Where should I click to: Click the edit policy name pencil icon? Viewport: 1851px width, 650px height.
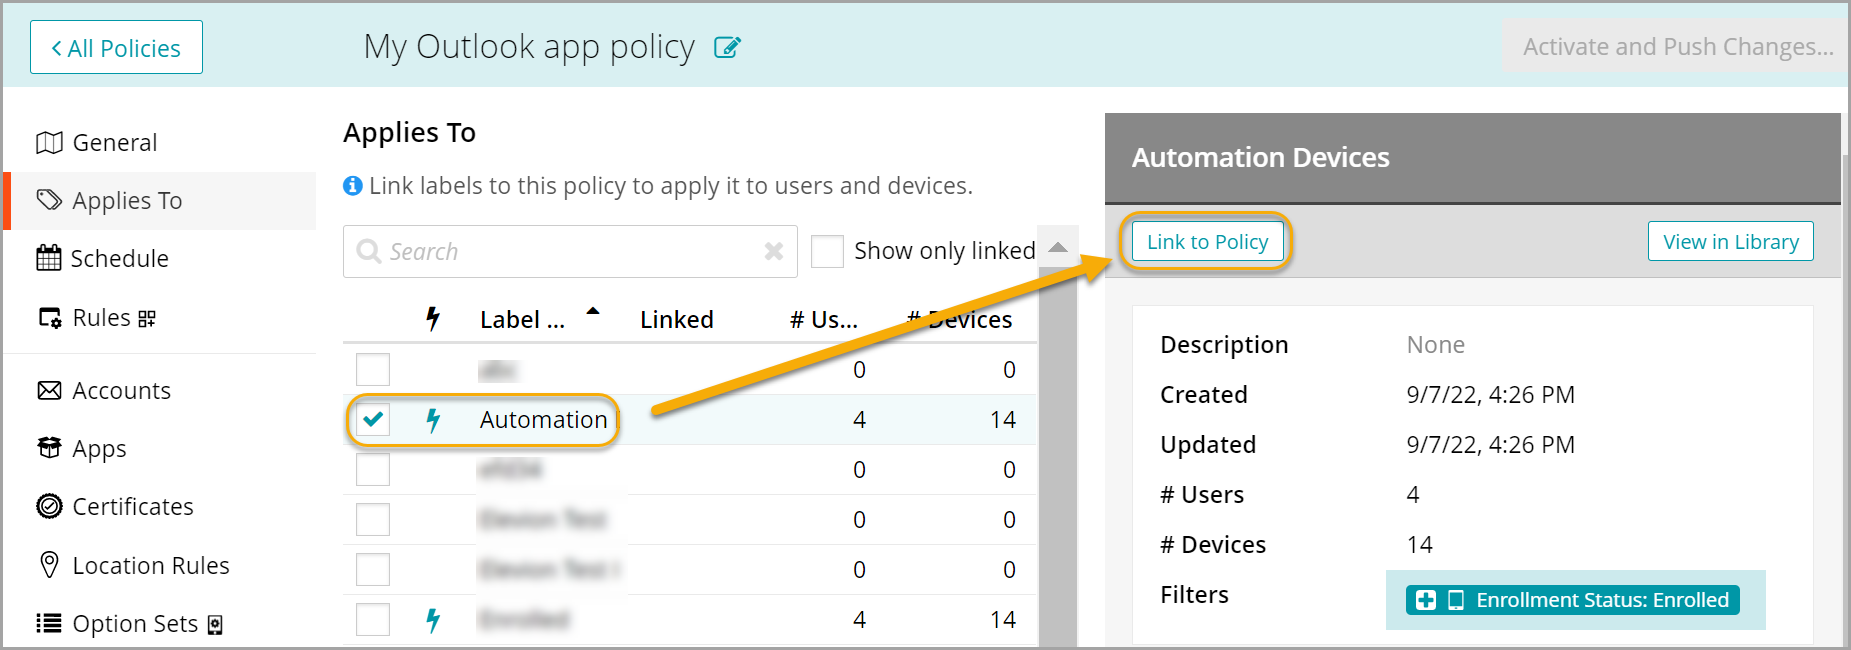click(x=727, y=47)
